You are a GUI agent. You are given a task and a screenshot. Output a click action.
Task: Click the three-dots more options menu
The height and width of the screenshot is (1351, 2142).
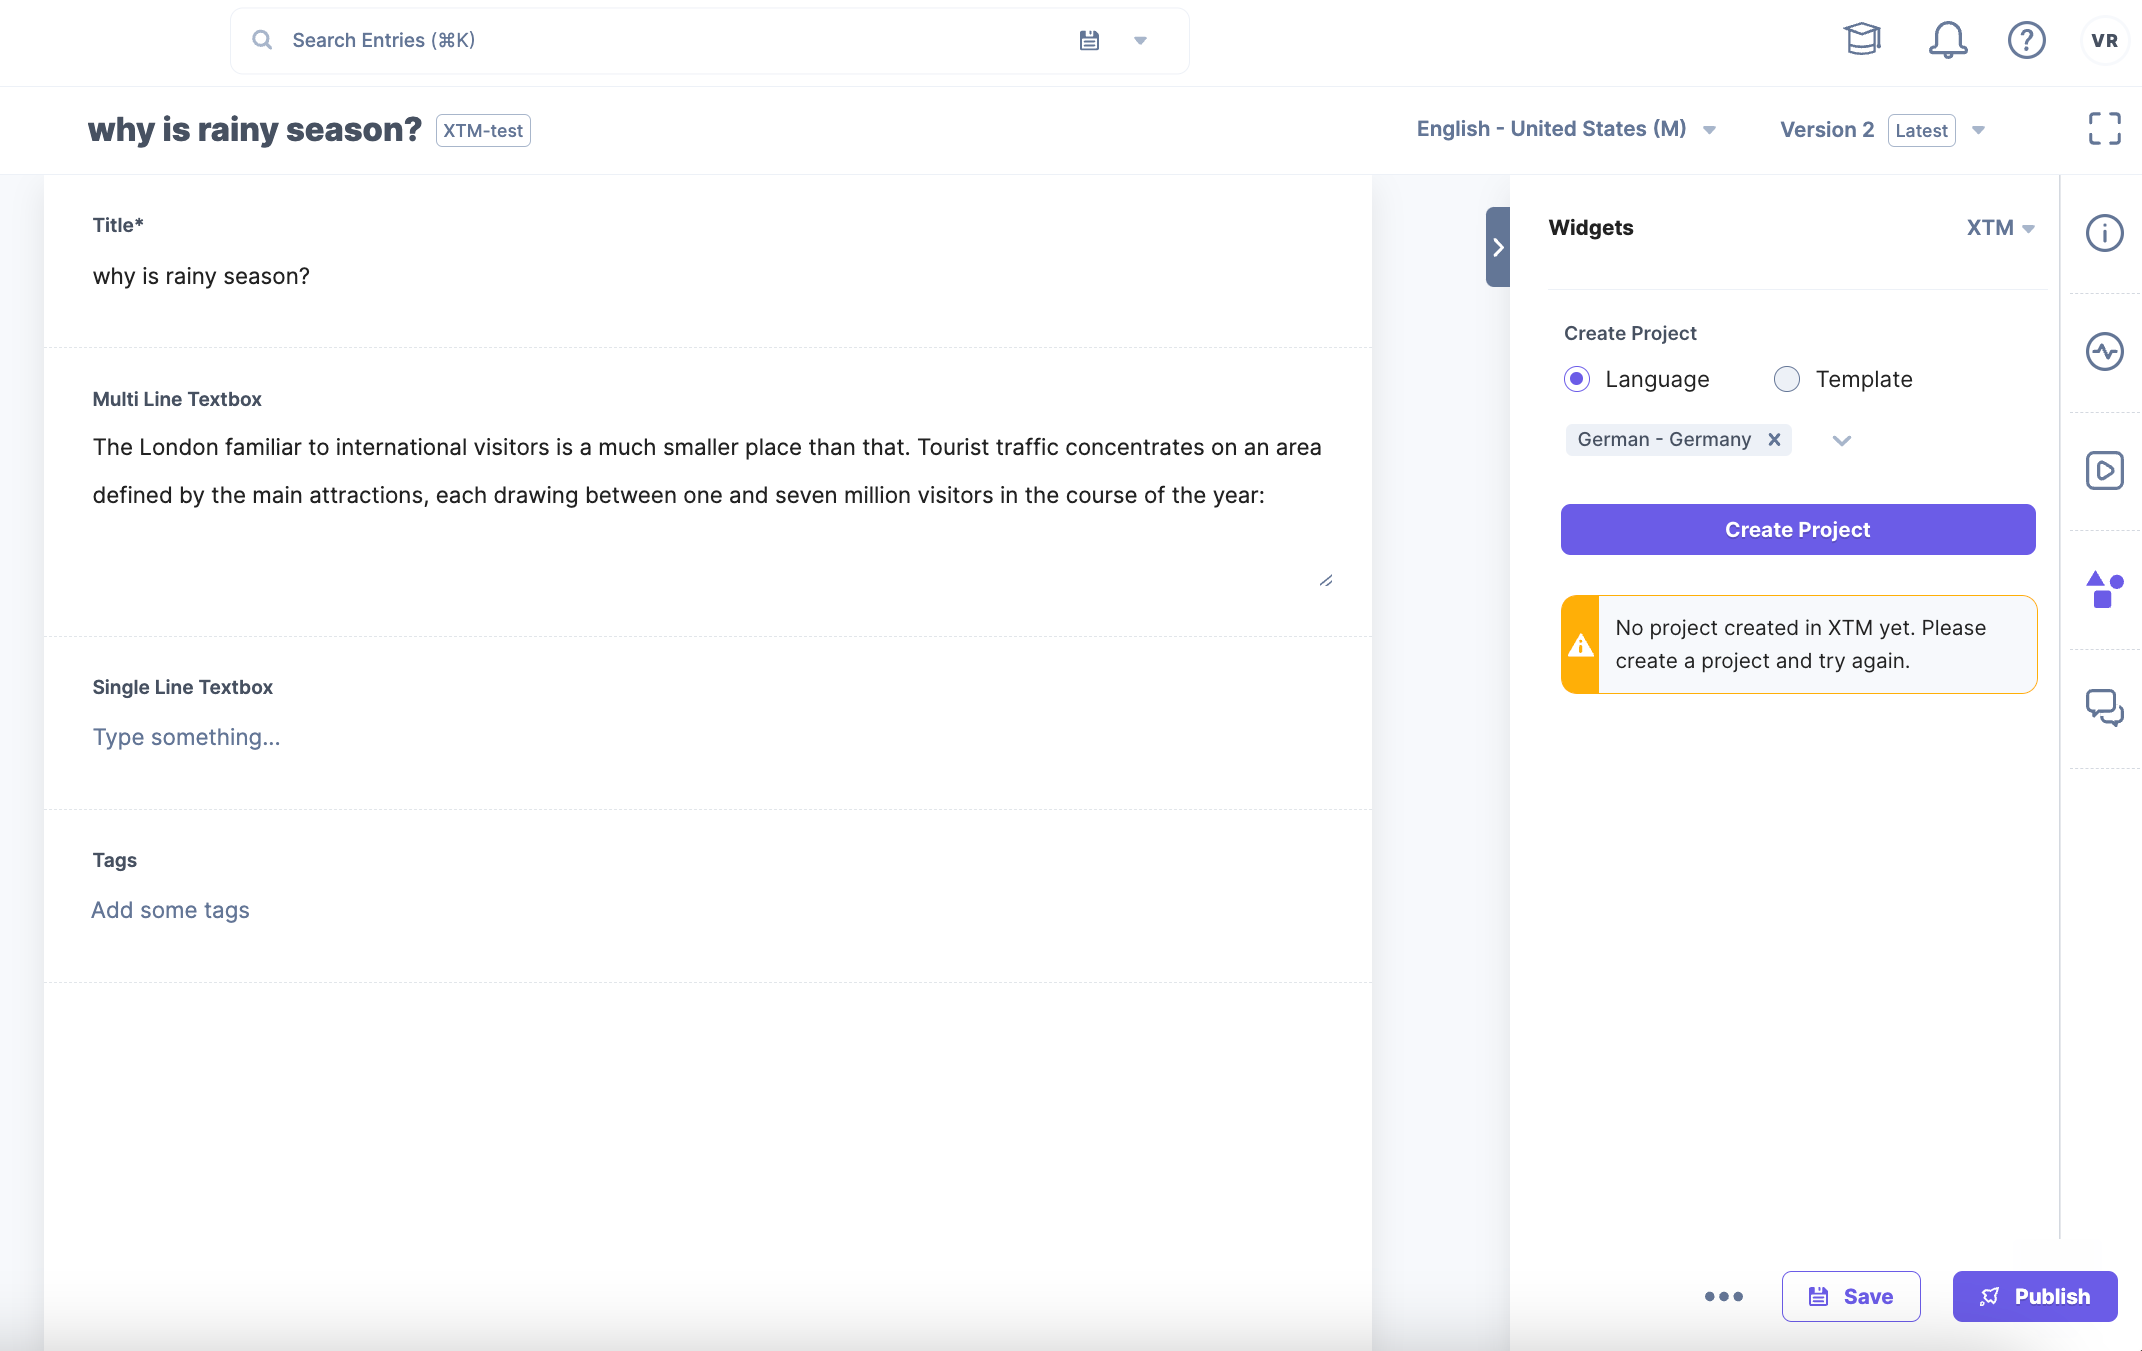pyautogui.click(x=1724, y=1295)
